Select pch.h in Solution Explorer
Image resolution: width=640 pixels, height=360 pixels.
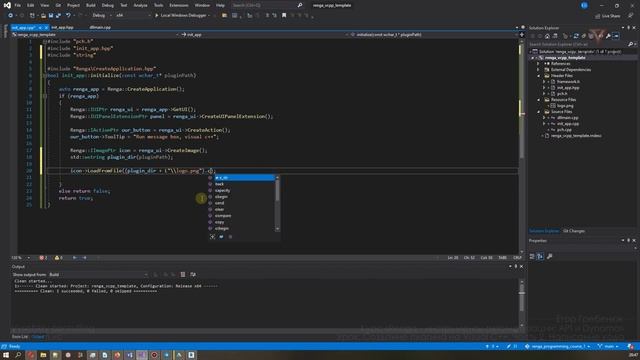562,94
